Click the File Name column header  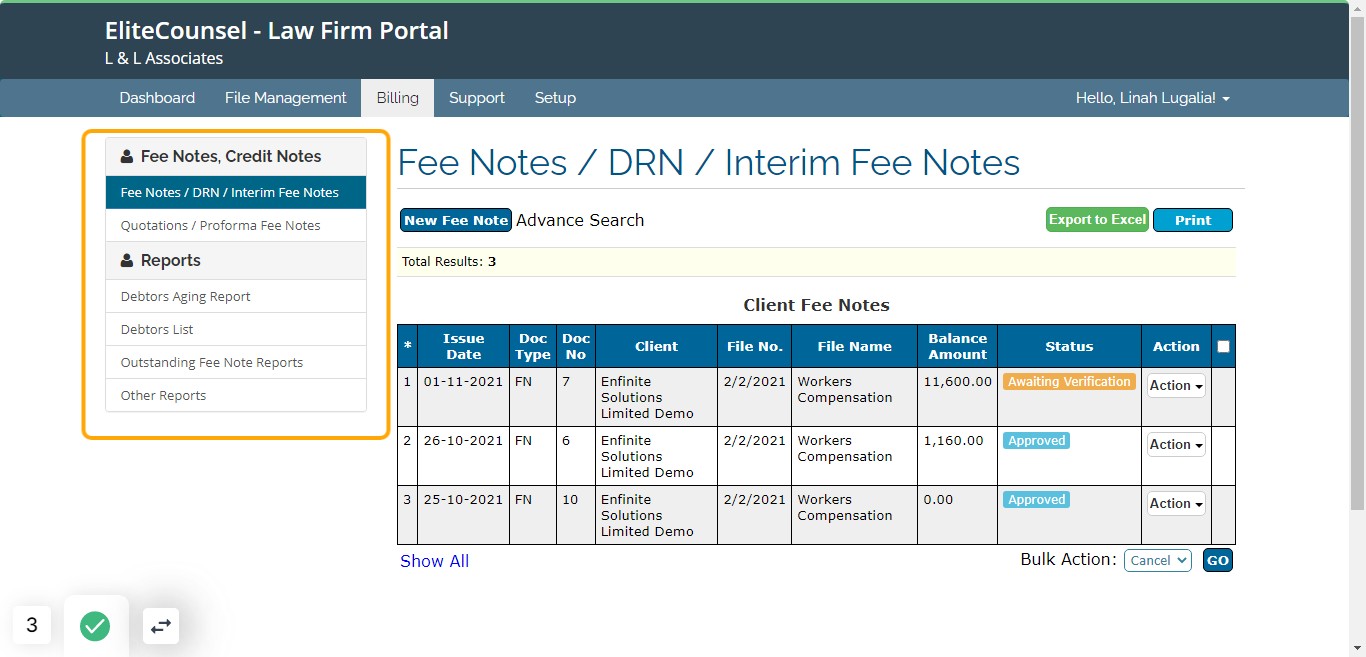854,347
